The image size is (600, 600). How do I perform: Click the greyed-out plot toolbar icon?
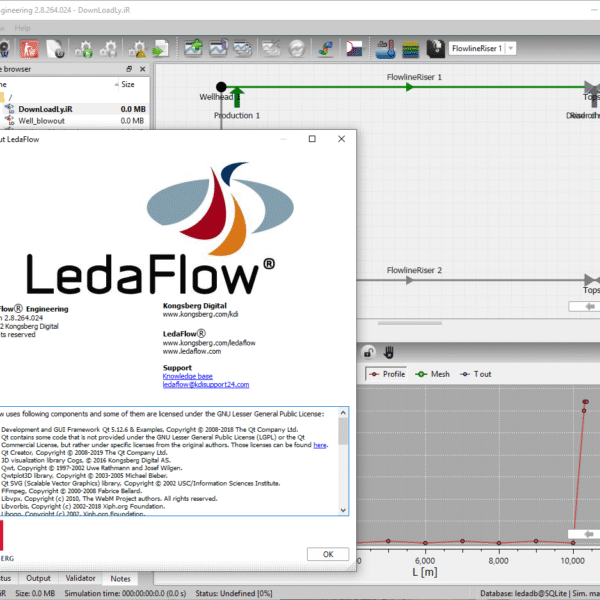(271, 49)
